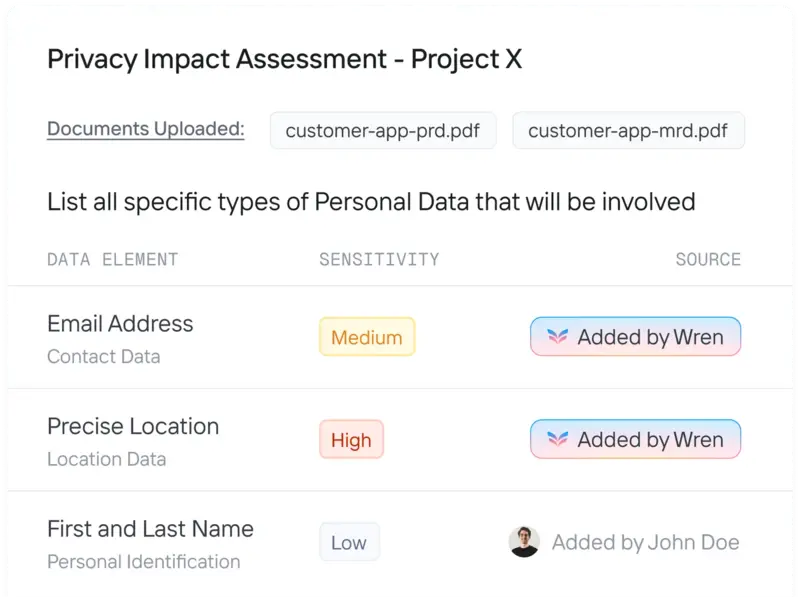Screen dimensions: 800x597
Task: Sort by the SENSITIVITY column header
Action: (x=379, y=259)
